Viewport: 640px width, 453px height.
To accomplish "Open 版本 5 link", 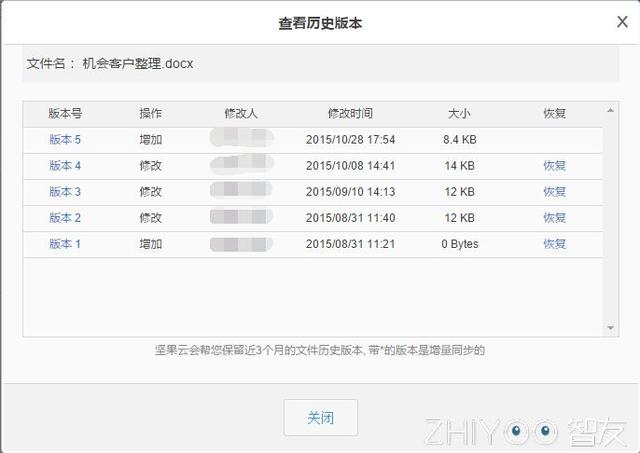I will point(65,140).
